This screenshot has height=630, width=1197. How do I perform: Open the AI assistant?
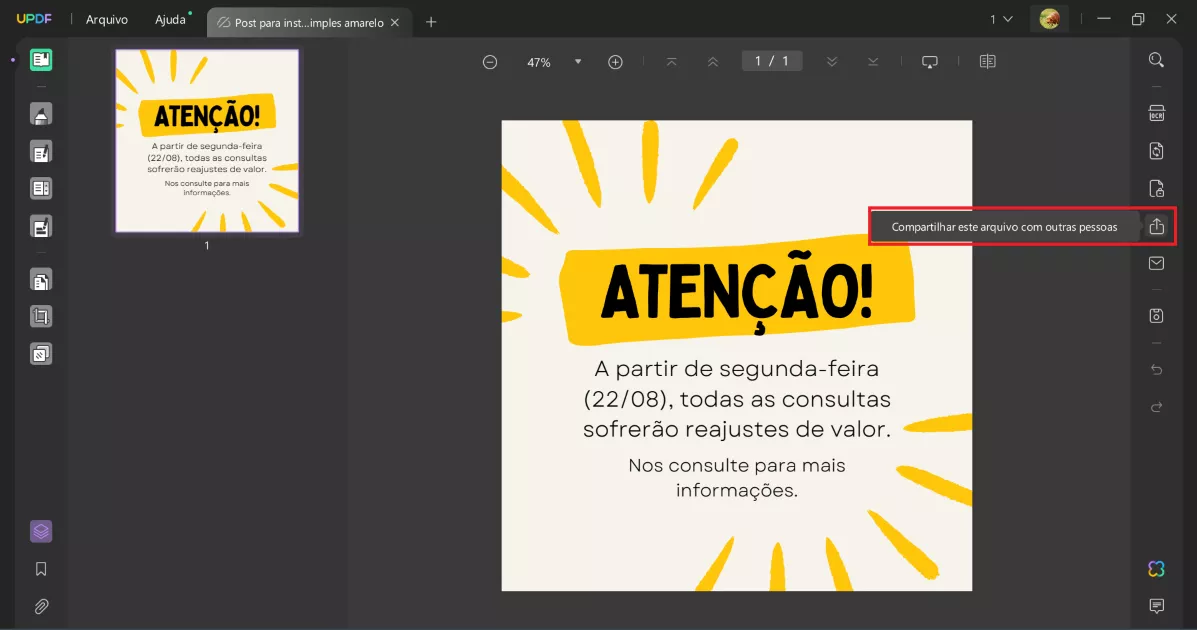coord(1156,568)
